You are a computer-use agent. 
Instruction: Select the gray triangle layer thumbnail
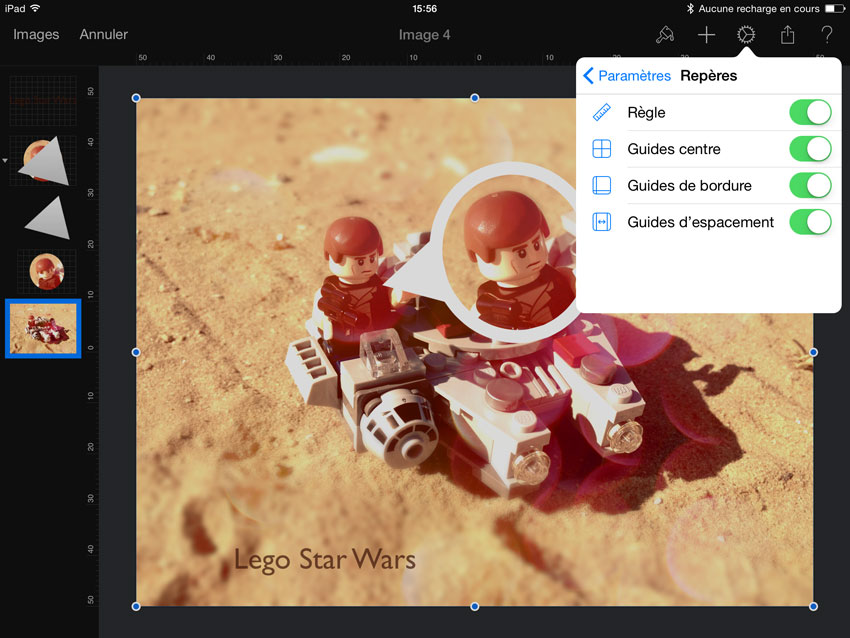(x=48, y=218)
